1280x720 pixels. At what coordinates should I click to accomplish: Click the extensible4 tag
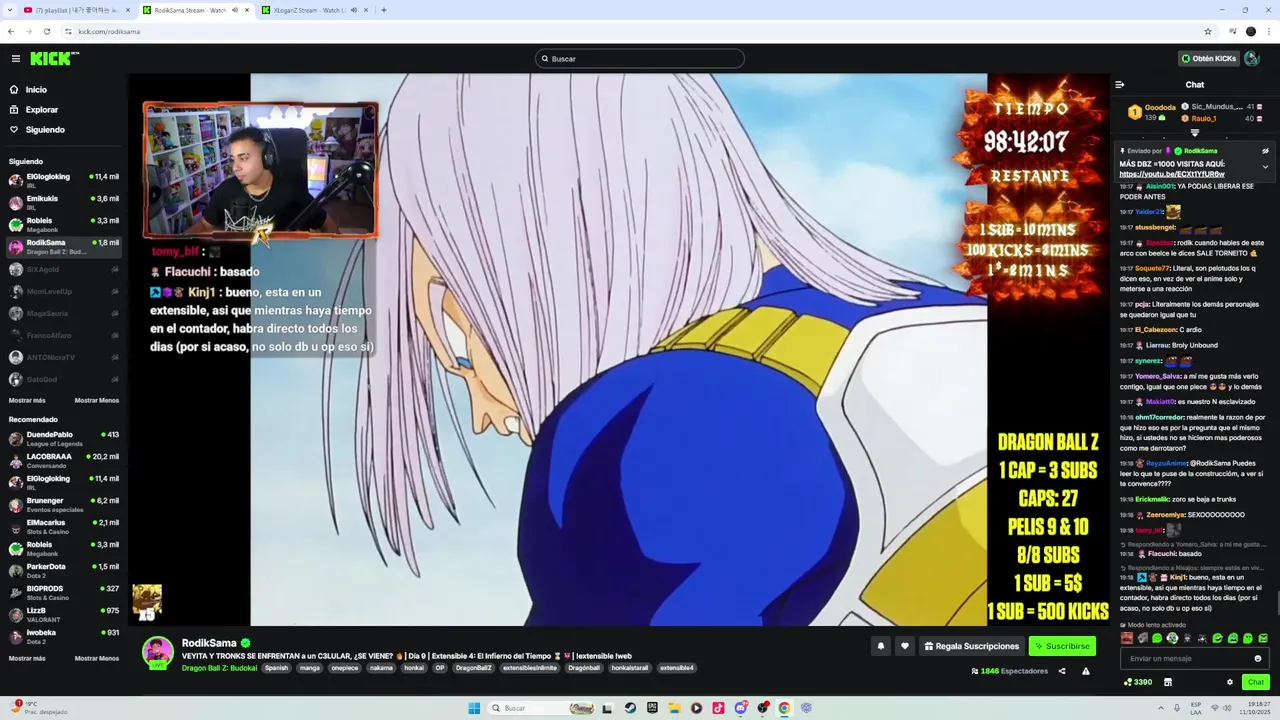point(676,668)
